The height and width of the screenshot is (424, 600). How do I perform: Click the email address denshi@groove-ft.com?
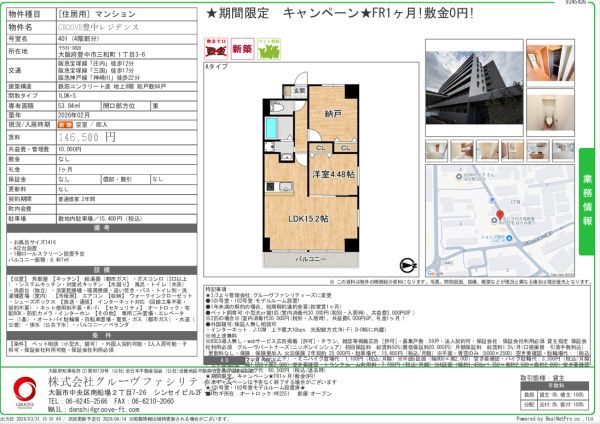coord(104,409)
